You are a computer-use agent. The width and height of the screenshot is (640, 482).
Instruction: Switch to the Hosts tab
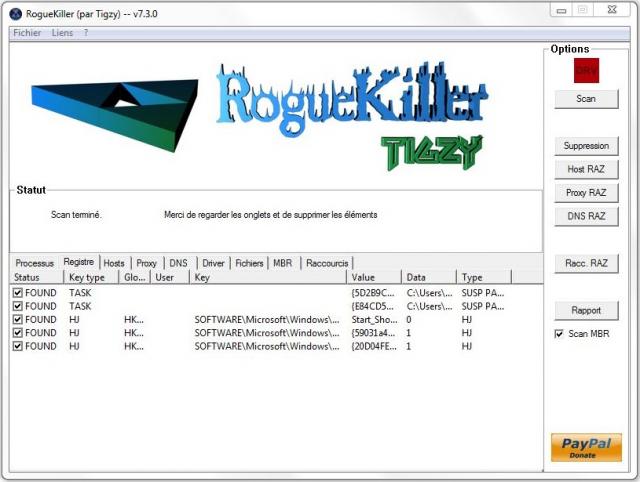114,263
